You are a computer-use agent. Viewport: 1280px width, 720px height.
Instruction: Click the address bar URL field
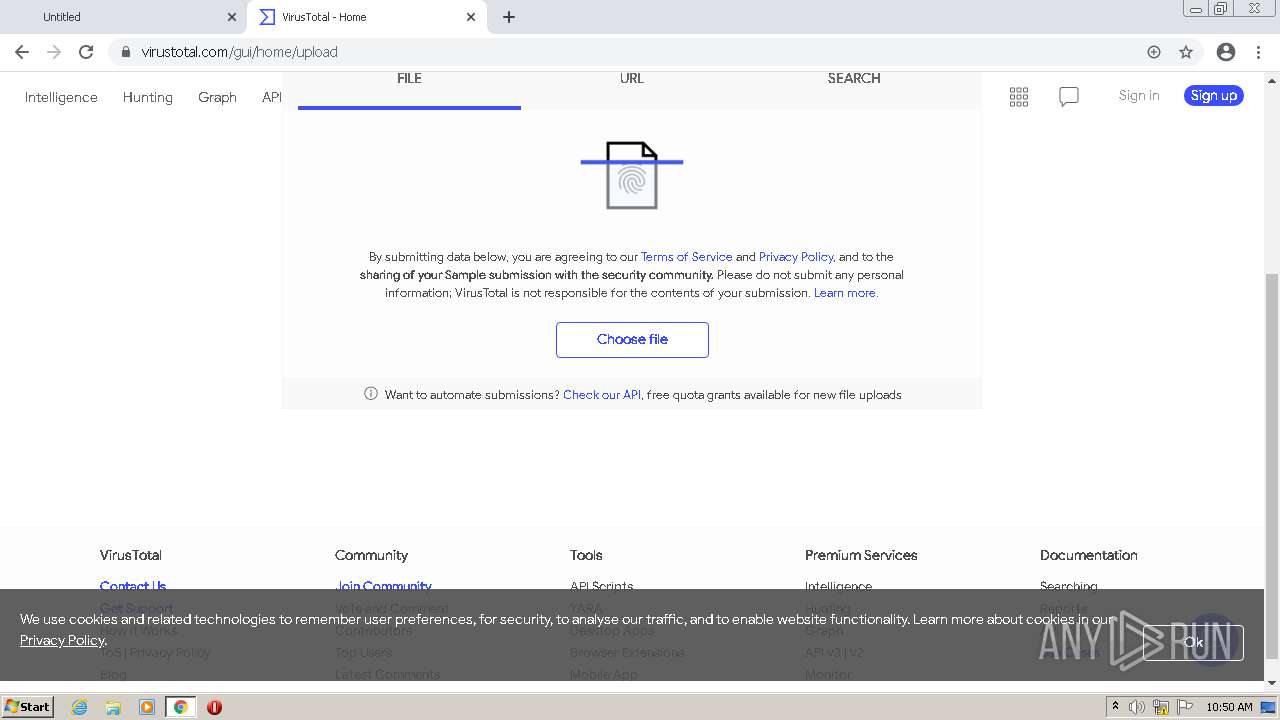tap(640, 52)
